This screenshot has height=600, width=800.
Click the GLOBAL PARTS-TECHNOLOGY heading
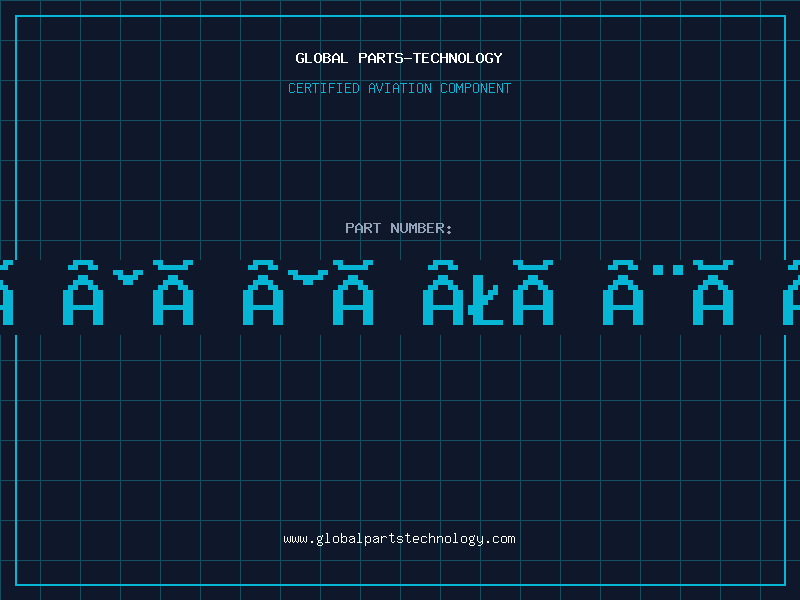click(x=399, y=58)
